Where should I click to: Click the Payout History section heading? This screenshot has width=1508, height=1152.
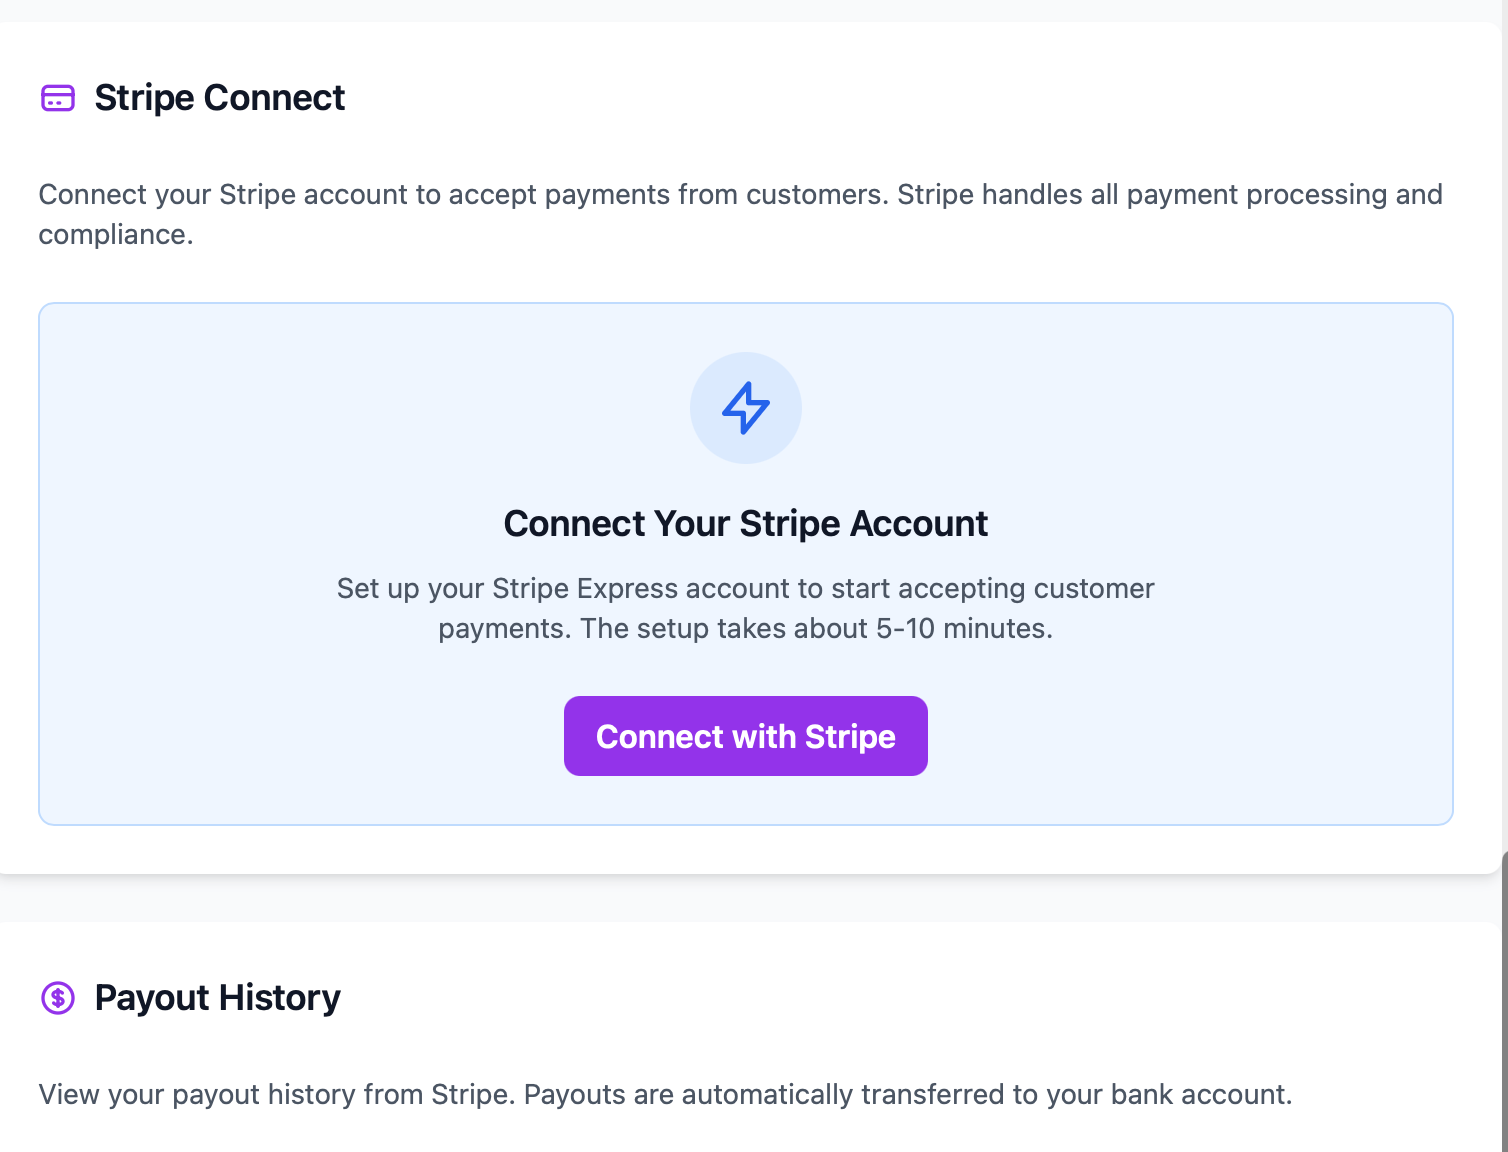pos(217,998)
